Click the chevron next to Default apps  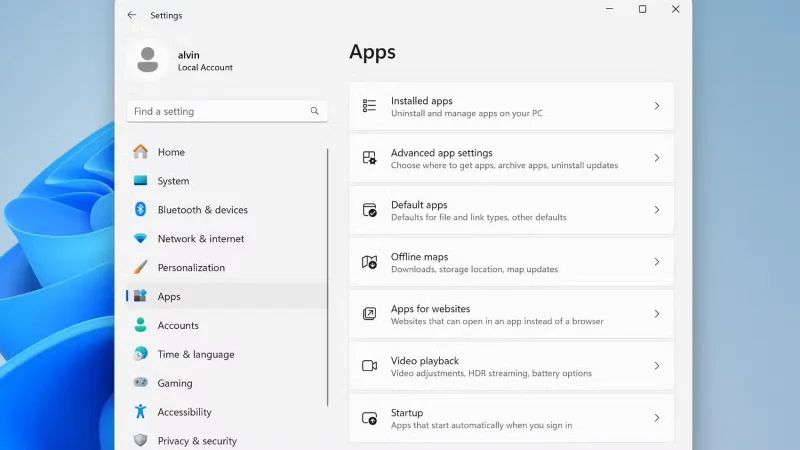click(x=656, y=210)
